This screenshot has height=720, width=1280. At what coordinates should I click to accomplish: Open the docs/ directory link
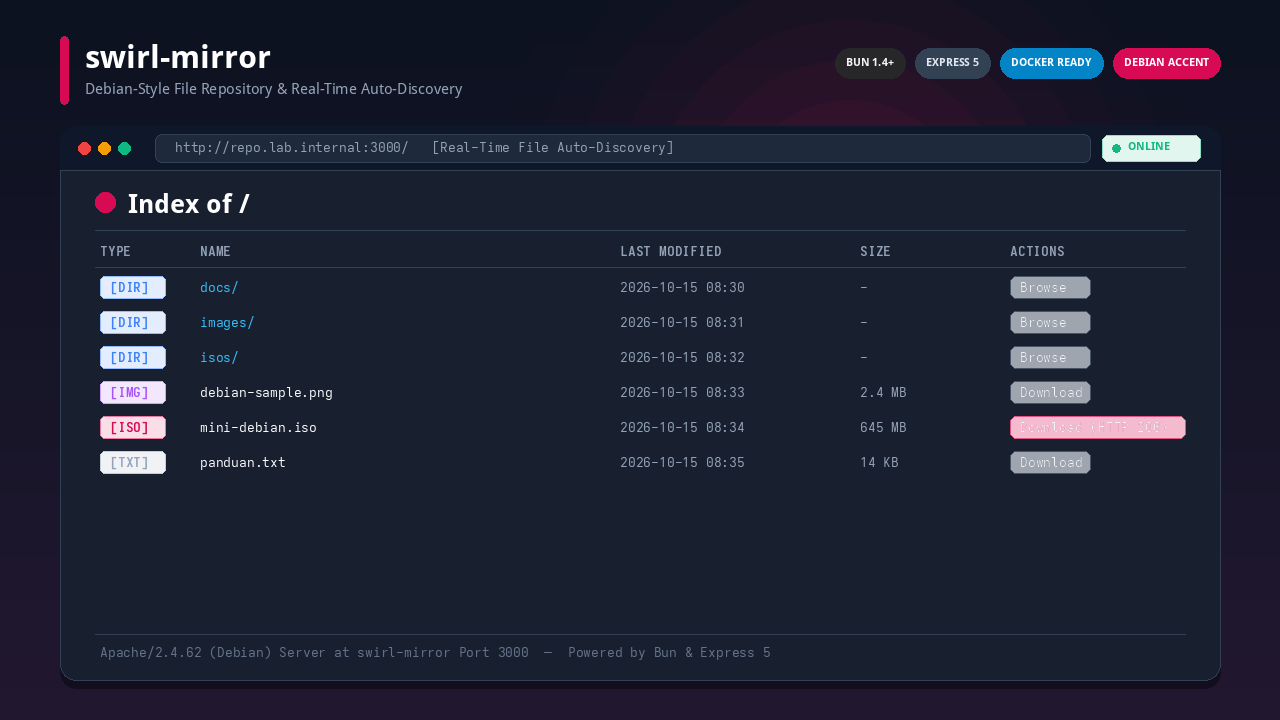coord(219,288)
